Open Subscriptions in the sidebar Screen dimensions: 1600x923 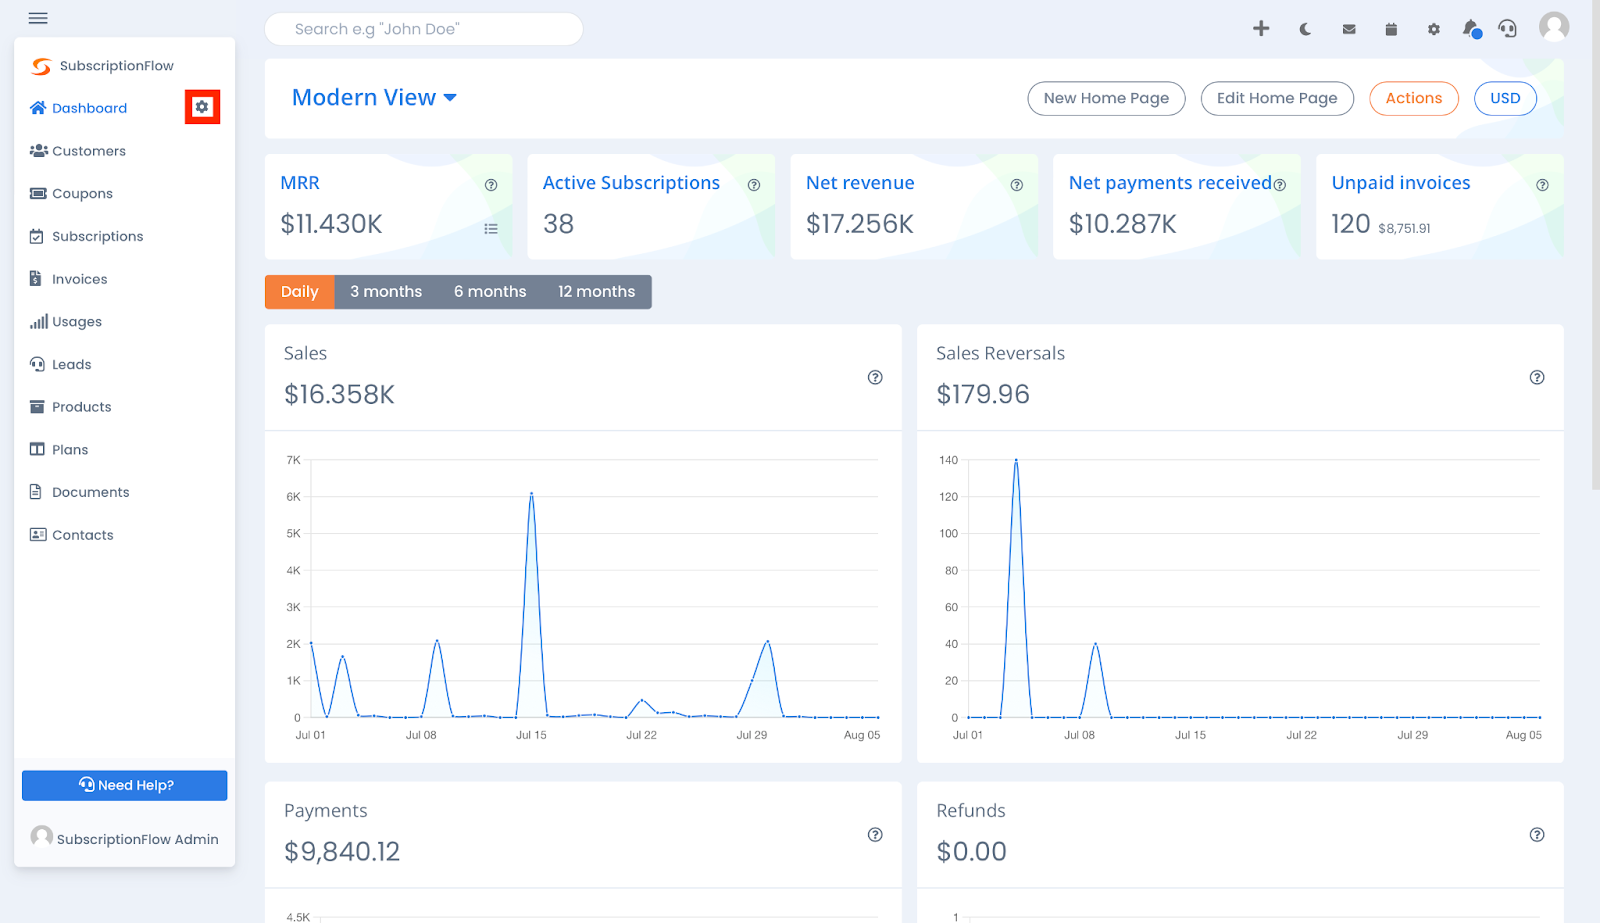97,236
